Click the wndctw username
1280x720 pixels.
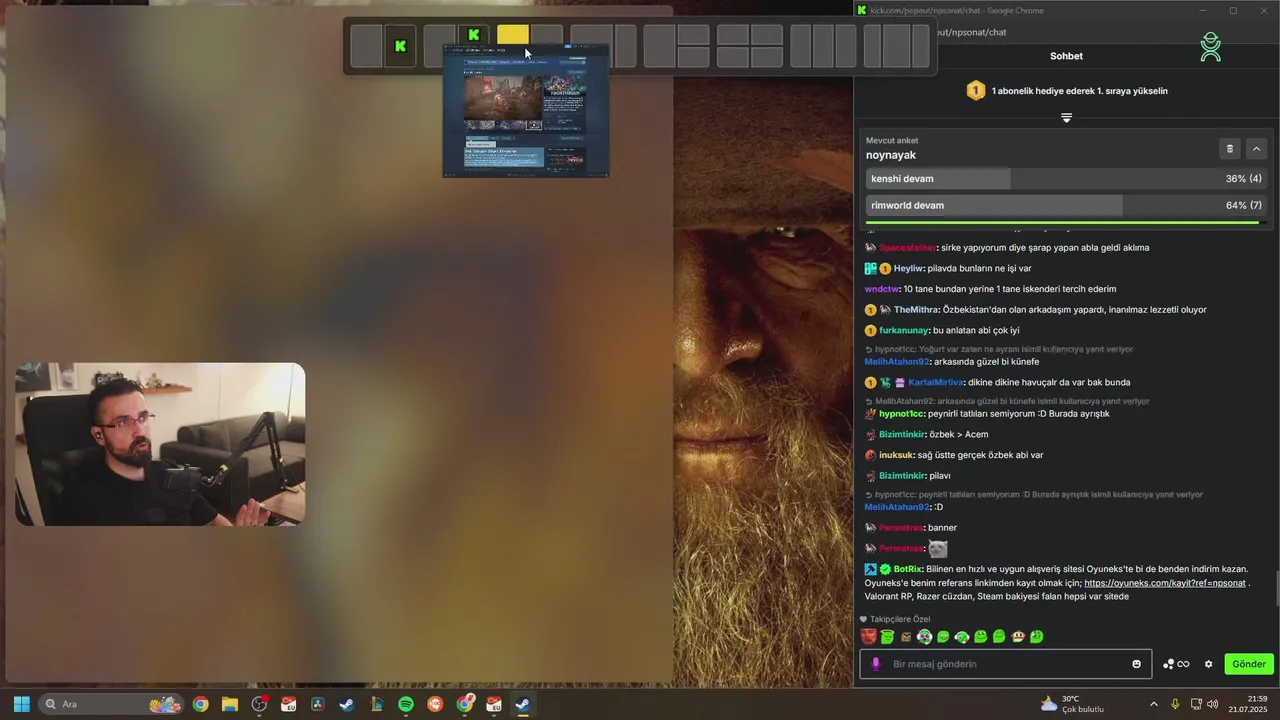click(x=881, y=289)
